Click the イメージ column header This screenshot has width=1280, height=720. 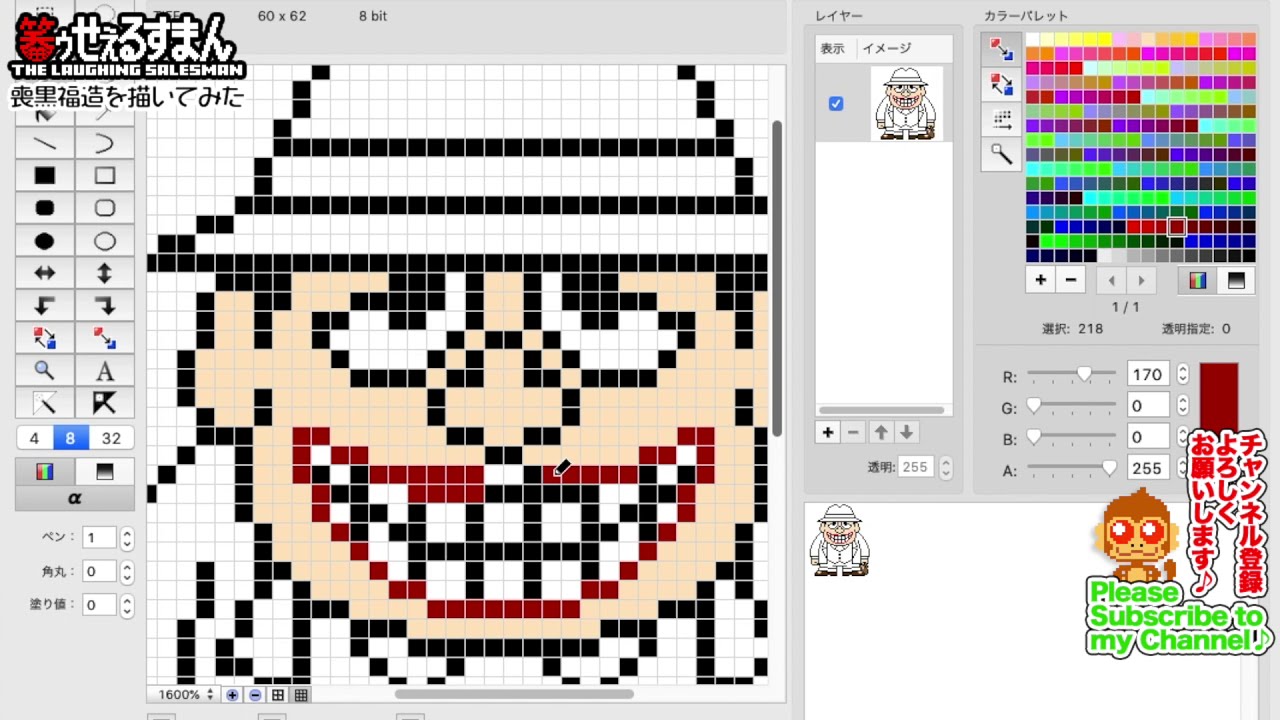point(887,48)
